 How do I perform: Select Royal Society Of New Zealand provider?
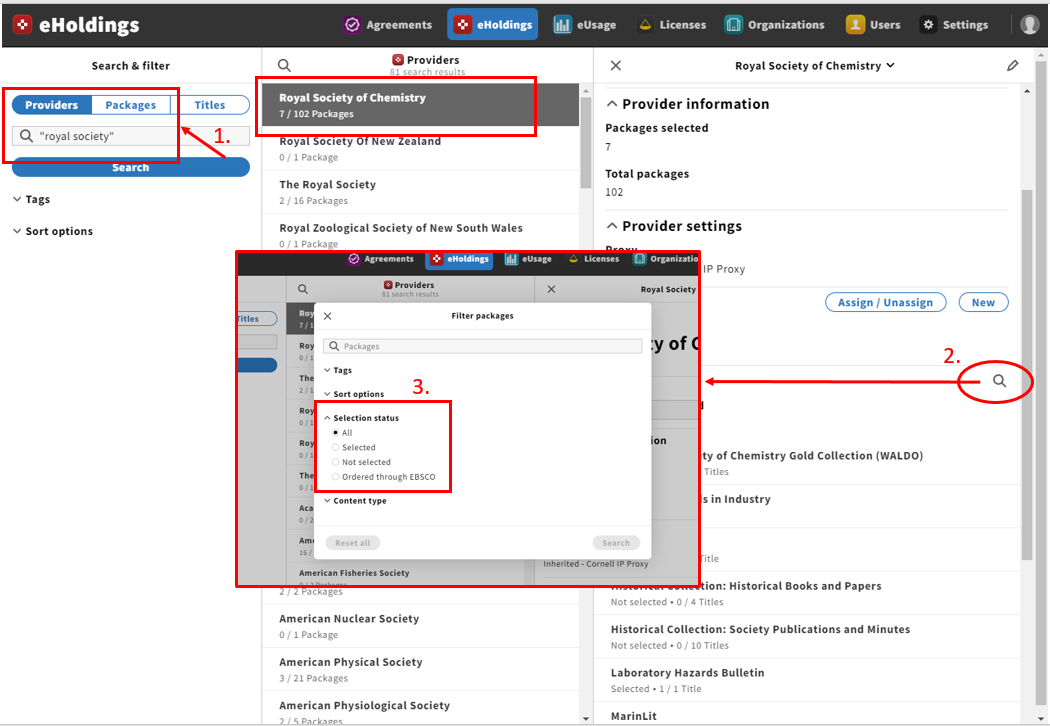tap(420, 149)
